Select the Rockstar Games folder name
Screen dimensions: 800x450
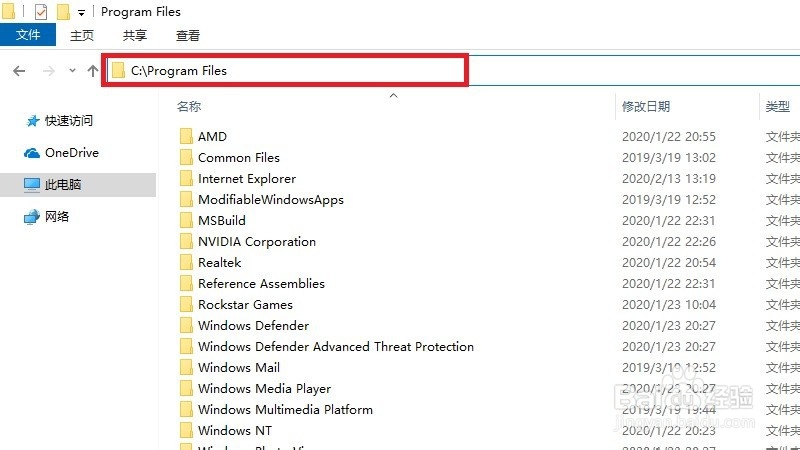coord(245,305)
